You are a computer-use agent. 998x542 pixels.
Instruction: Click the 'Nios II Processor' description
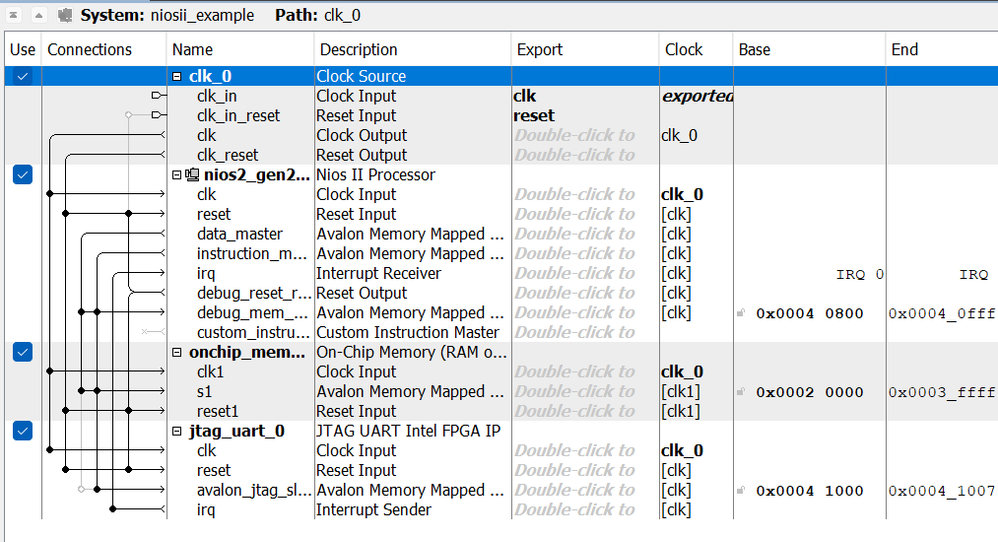click(x=376, y=175)
